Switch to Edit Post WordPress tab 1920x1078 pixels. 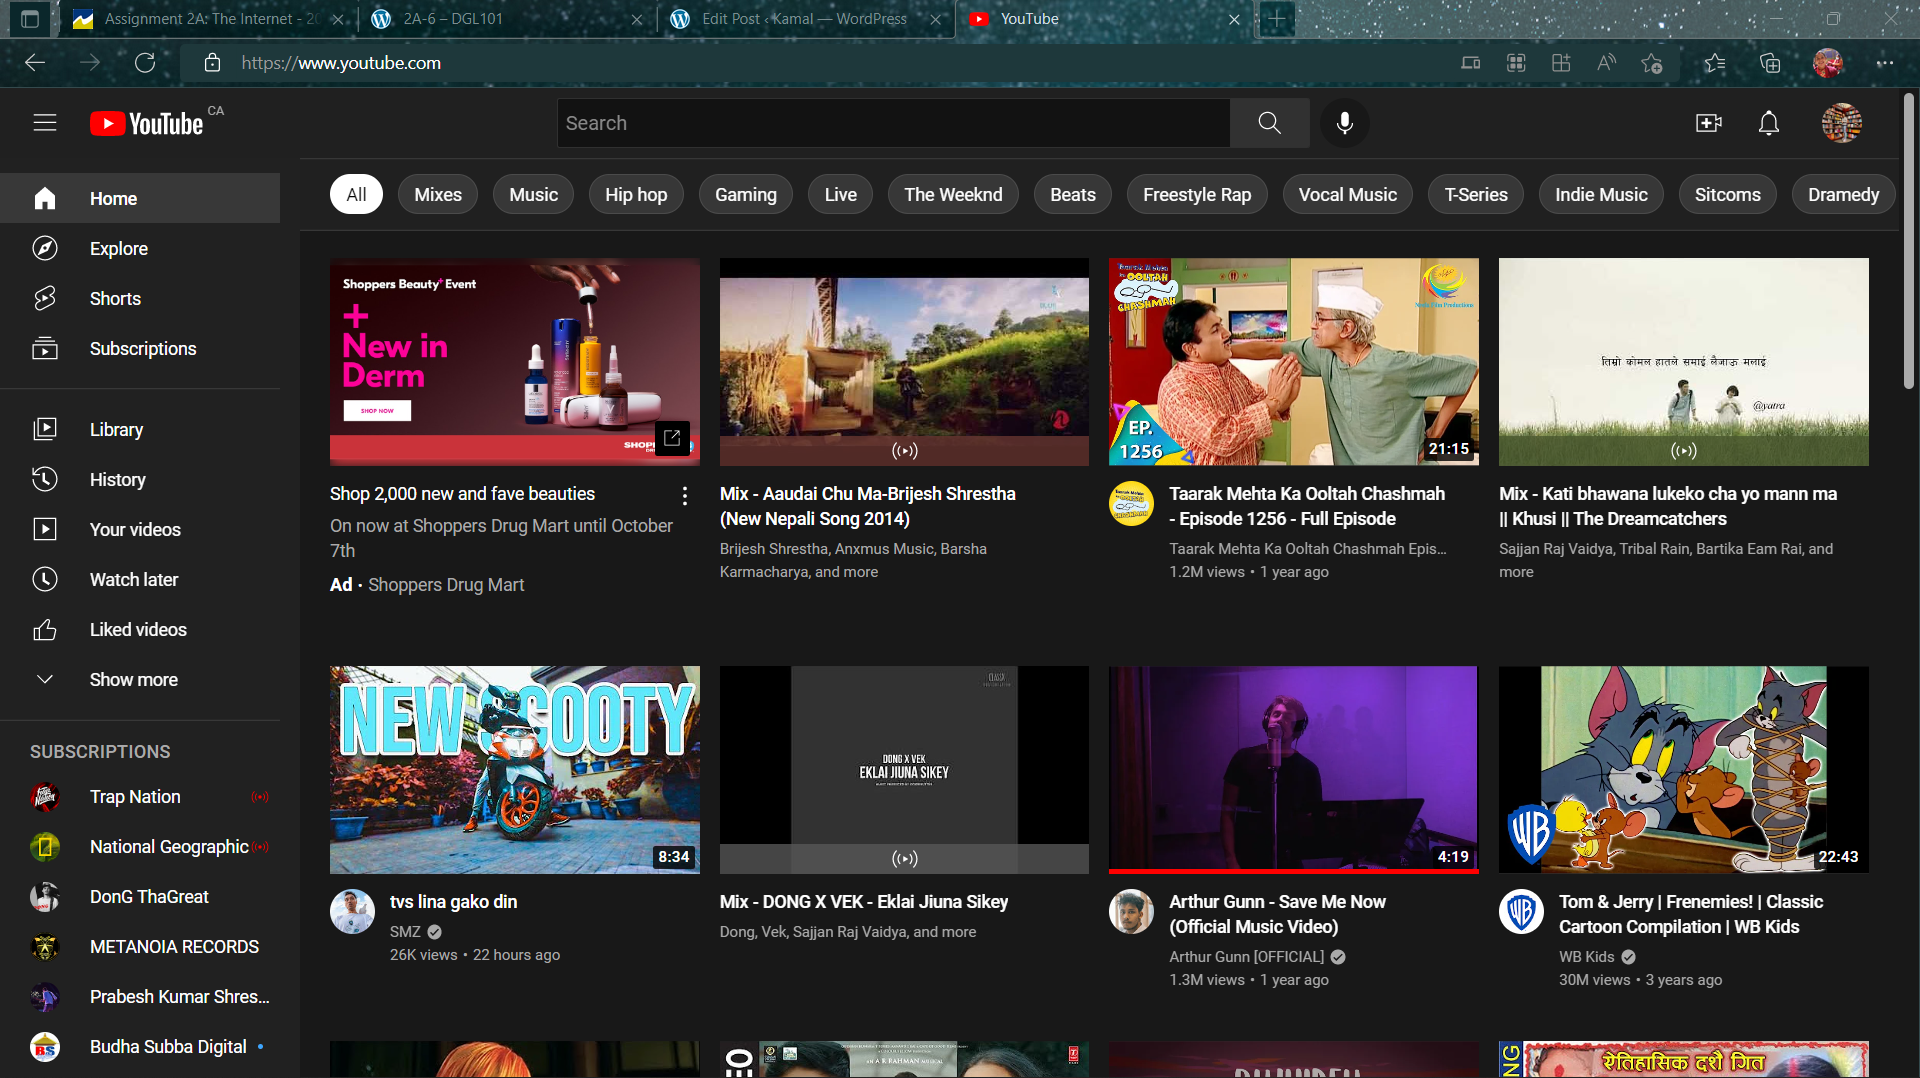[x=805, y=19]
